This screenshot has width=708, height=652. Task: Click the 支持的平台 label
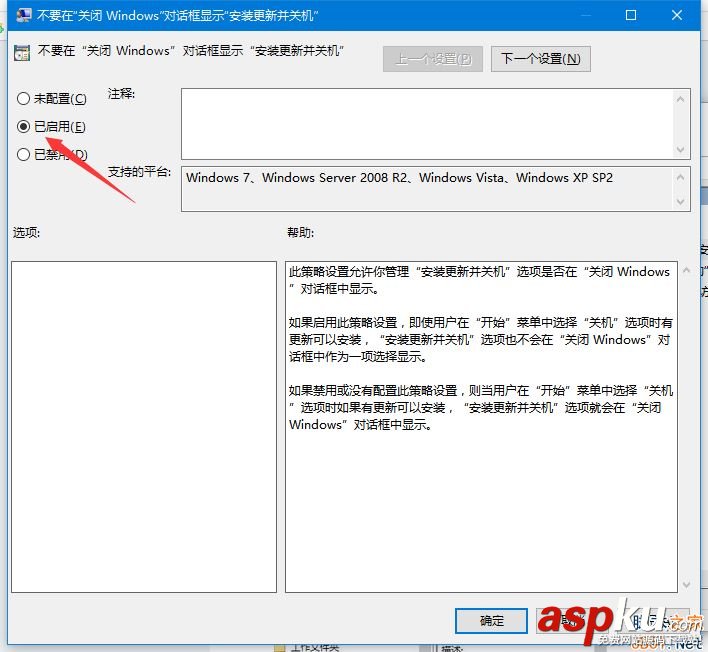(139, 172)
